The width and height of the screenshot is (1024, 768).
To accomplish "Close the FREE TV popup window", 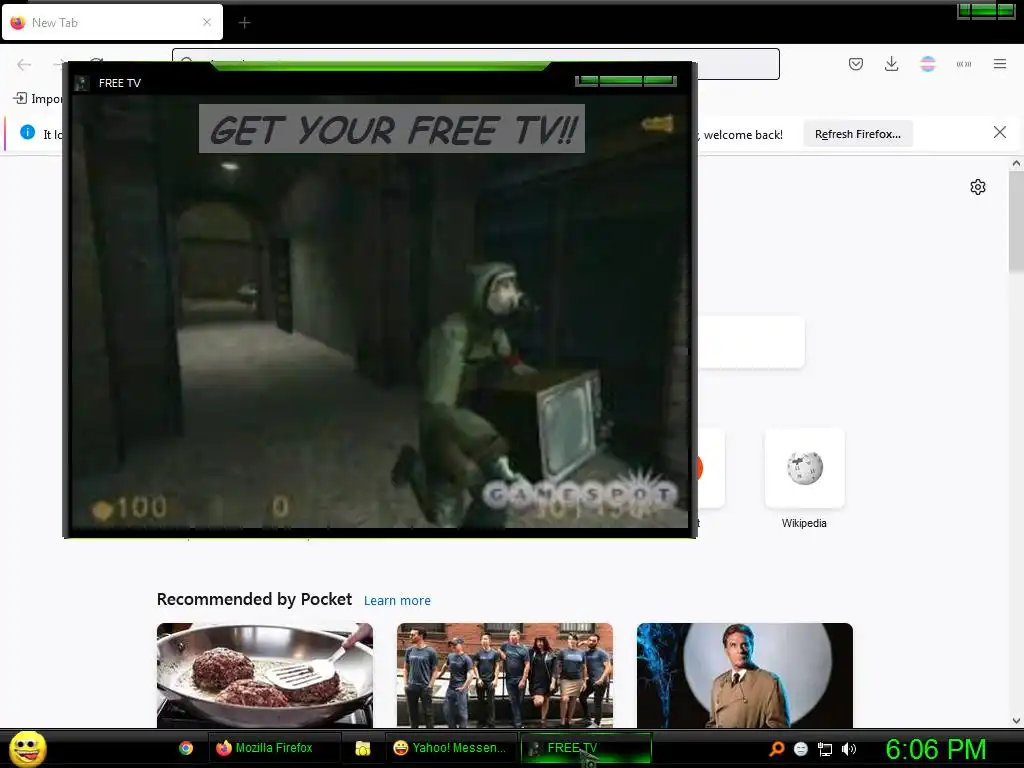I will click(658, 80).
